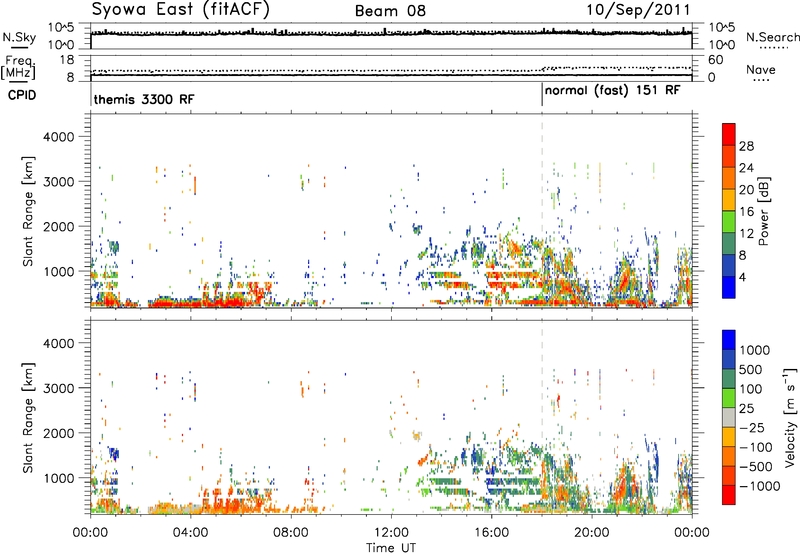Pick the red top segment of Power color bar
Image resolution: width=800 pixels, height=554 pixels.
tap(729, 135)
